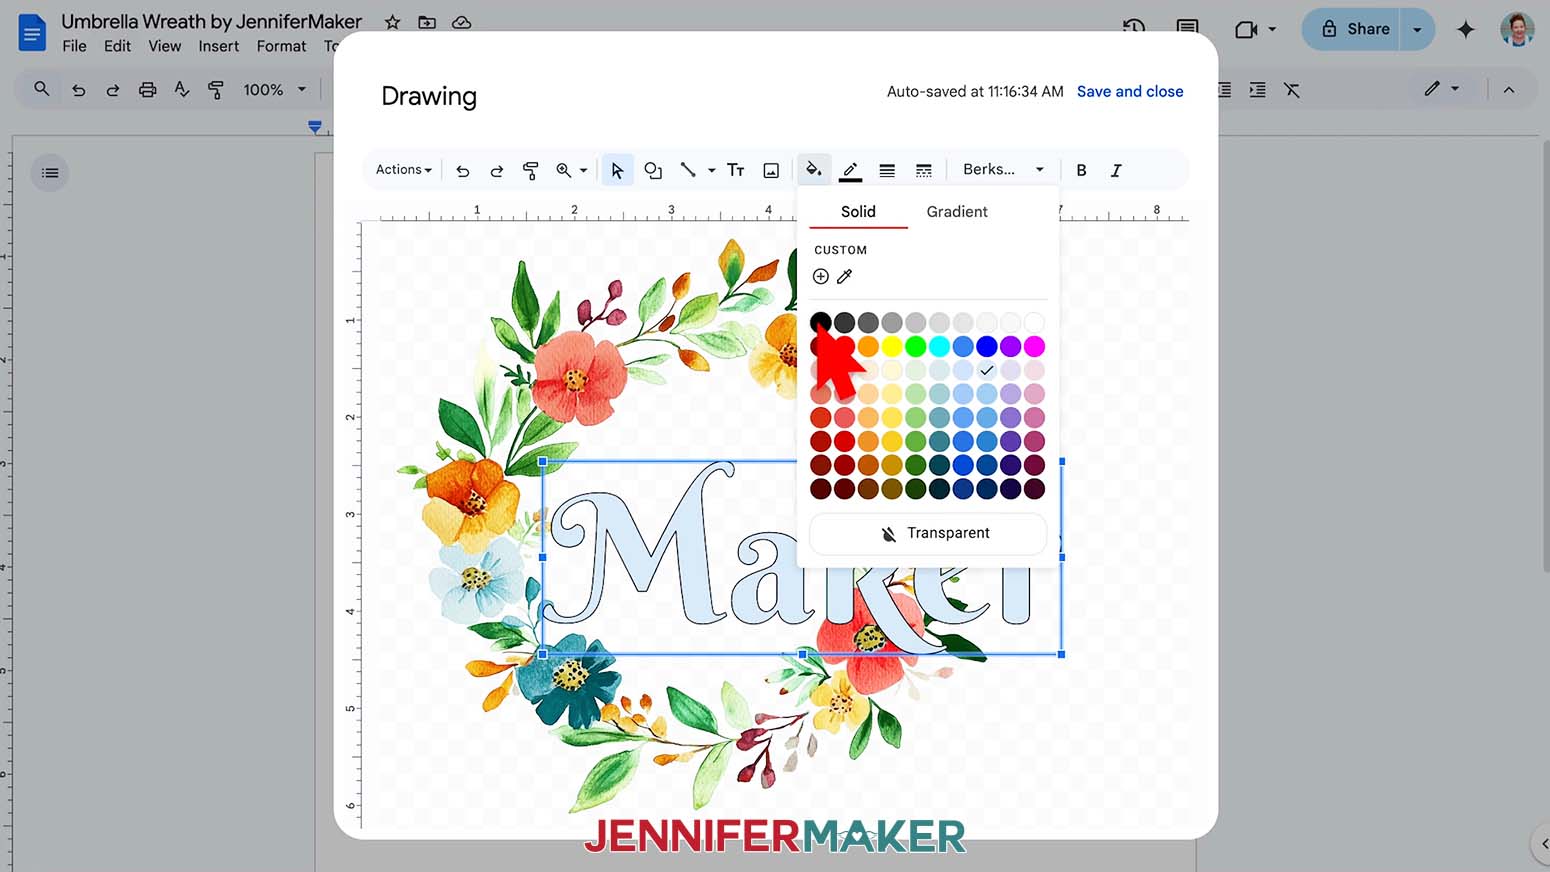Increase indent in the Docs toolbar

(1258, 90)
